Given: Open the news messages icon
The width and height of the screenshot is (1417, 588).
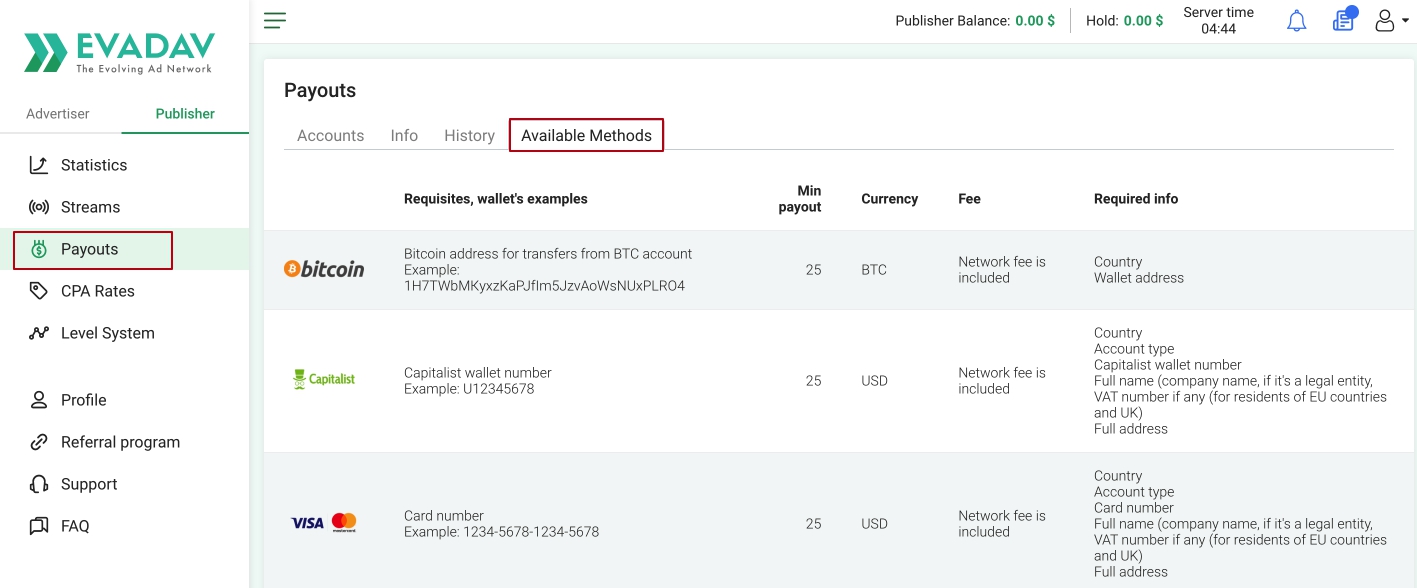Looking at the screenshot, I should [x=1344, y=20].
